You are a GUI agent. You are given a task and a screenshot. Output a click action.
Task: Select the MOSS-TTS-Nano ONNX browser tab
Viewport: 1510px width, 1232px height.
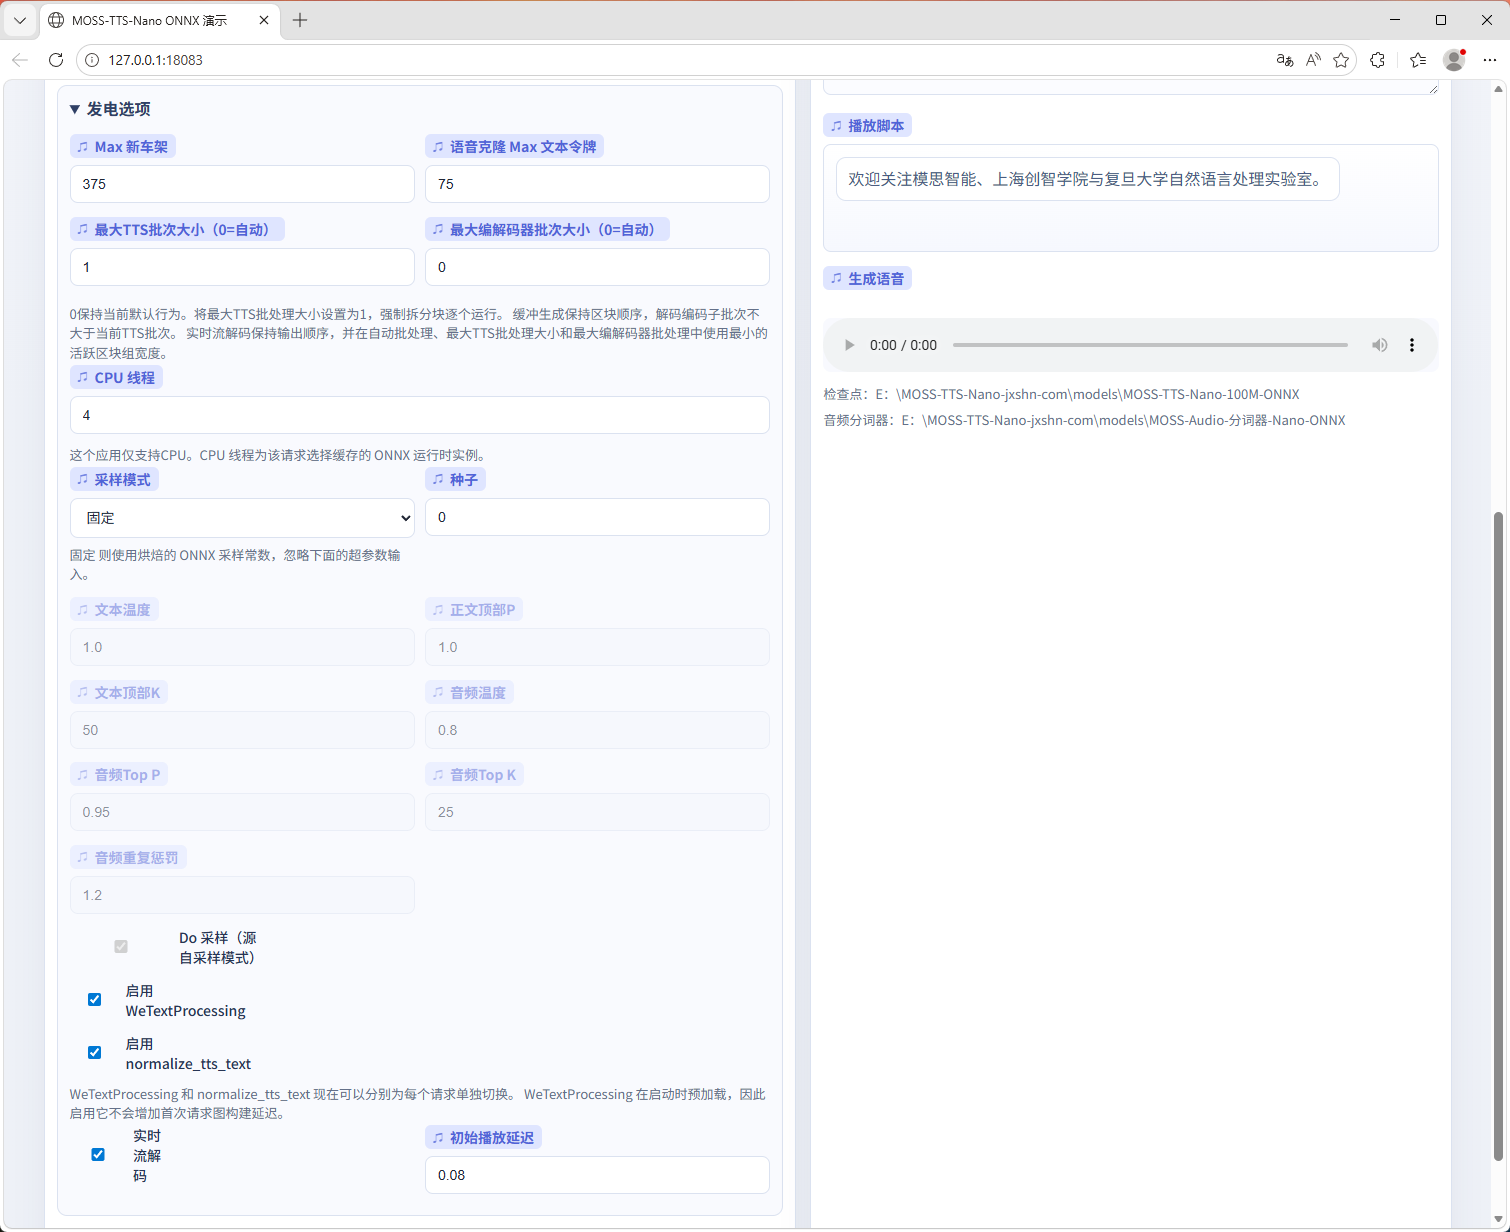pos(150,20)
